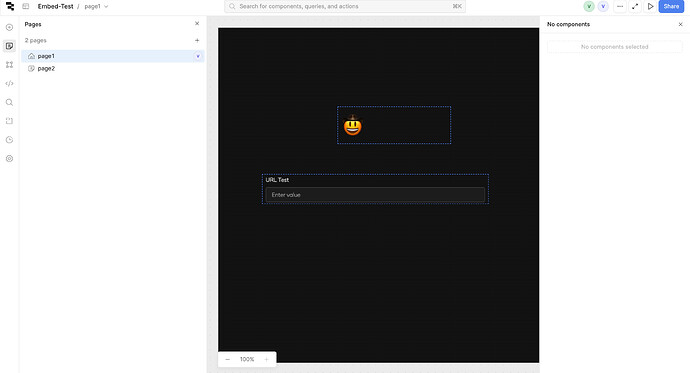Viewport: 690px width, 373px height.
Task: Click the green V user avatar
Action: point(589,6)
